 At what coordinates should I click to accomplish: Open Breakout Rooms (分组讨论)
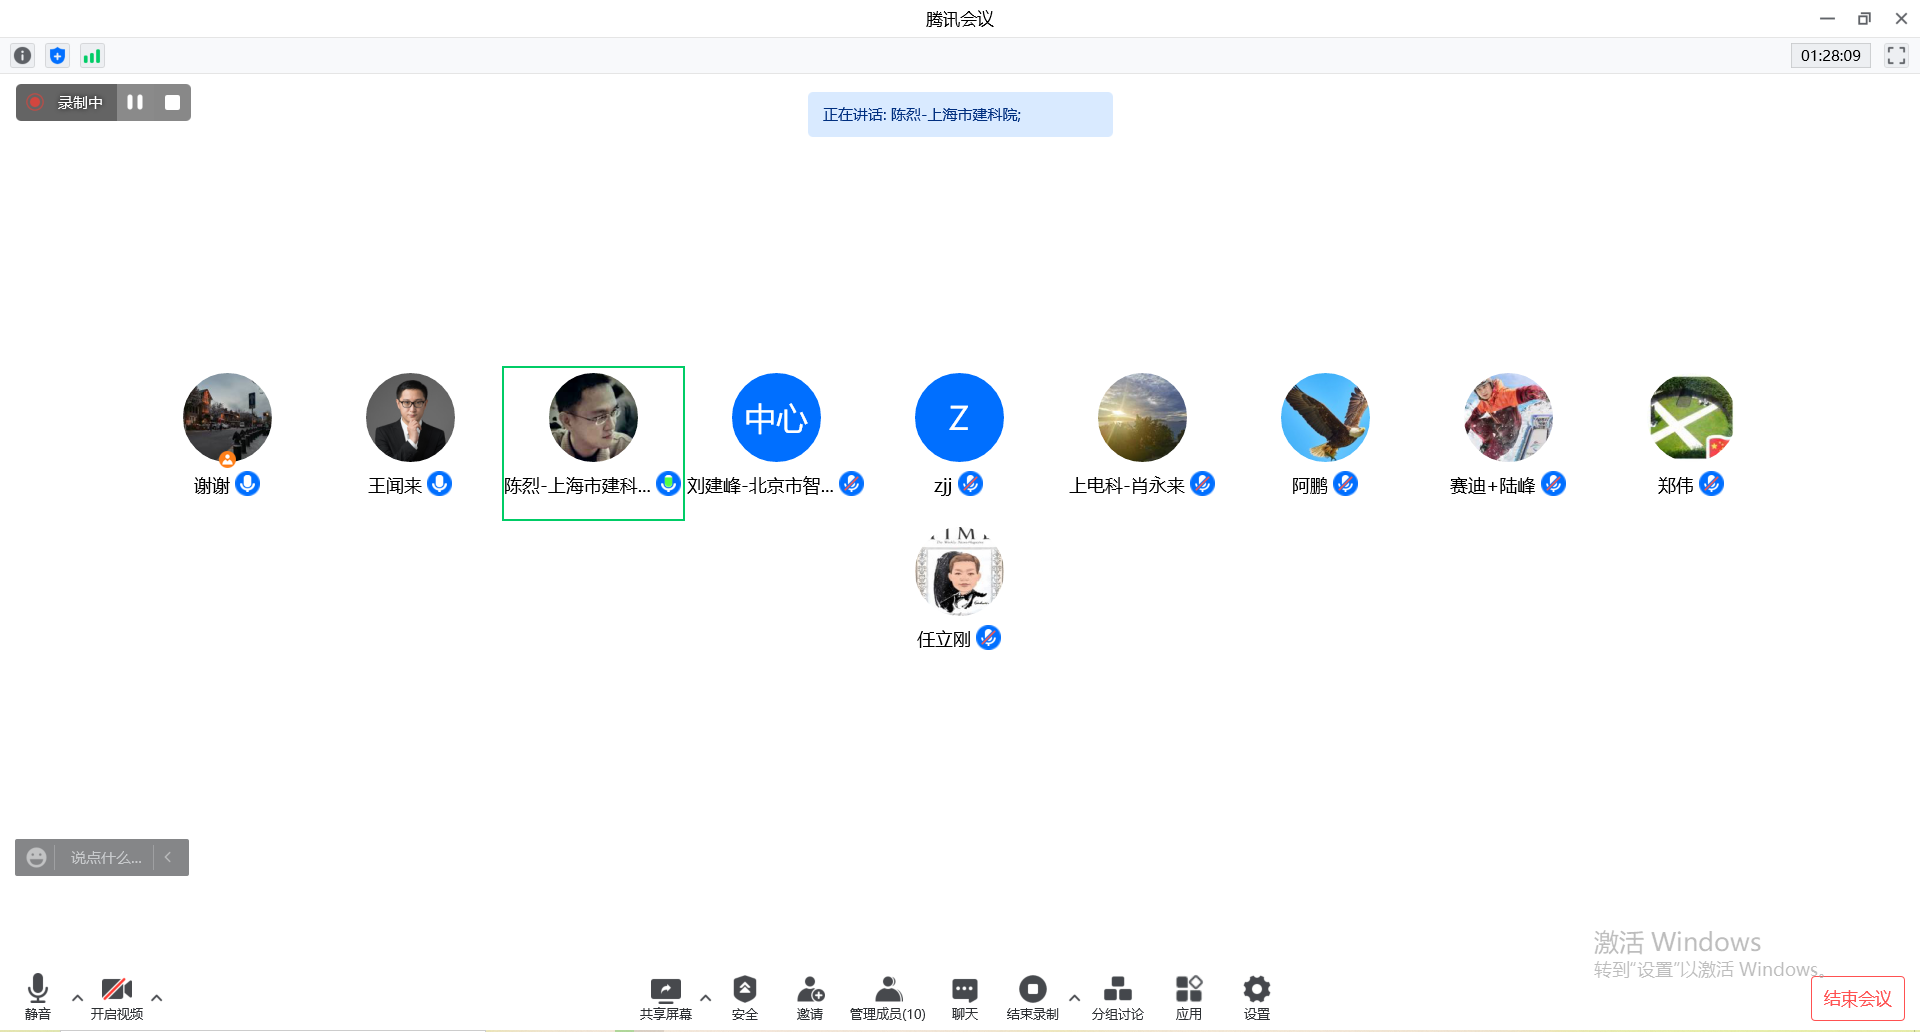click(1117, 997)
